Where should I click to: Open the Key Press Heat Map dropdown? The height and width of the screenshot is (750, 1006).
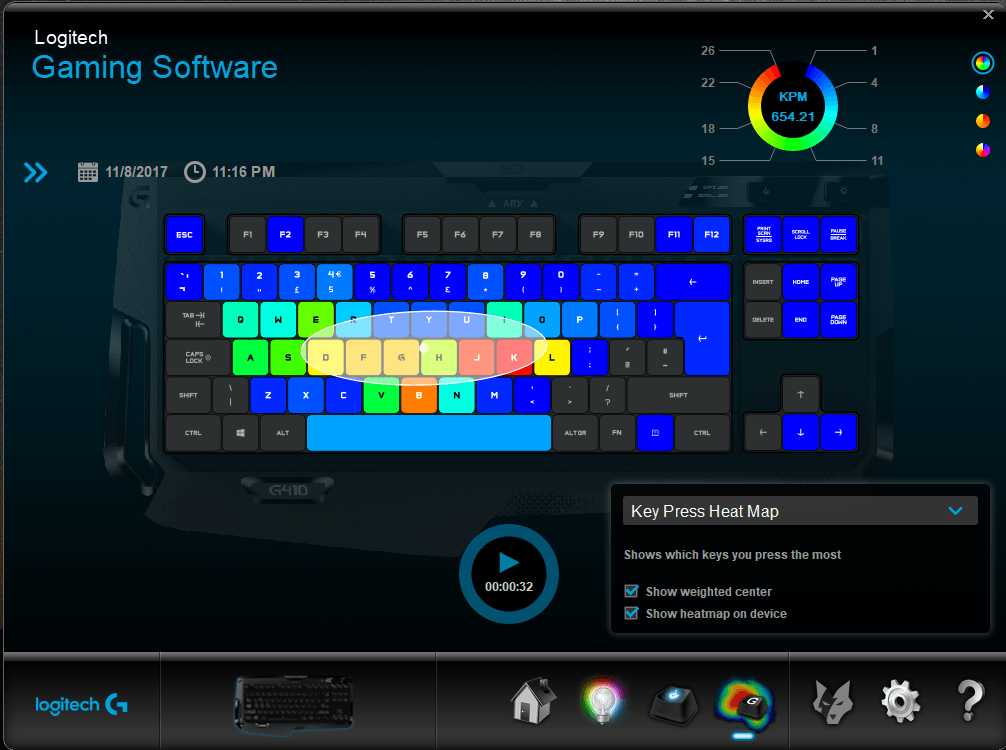(x=795, y=511)
